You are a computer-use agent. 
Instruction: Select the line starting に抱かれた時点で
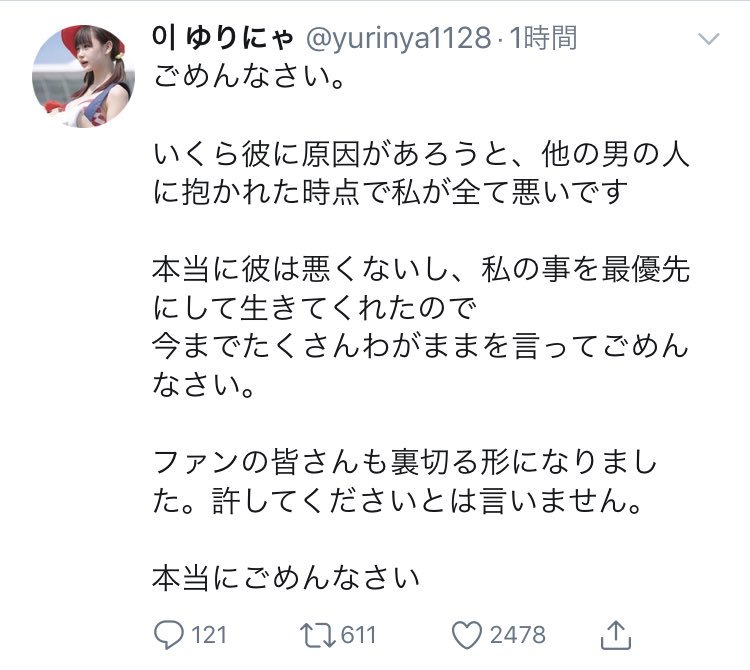(390, 192)
